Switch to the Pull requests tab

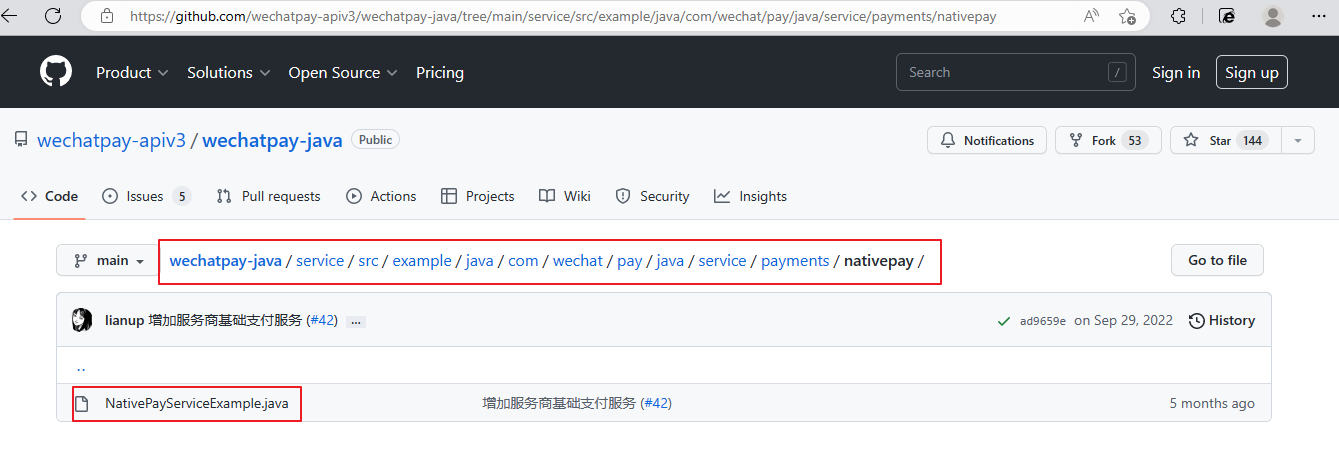(268, 196)
